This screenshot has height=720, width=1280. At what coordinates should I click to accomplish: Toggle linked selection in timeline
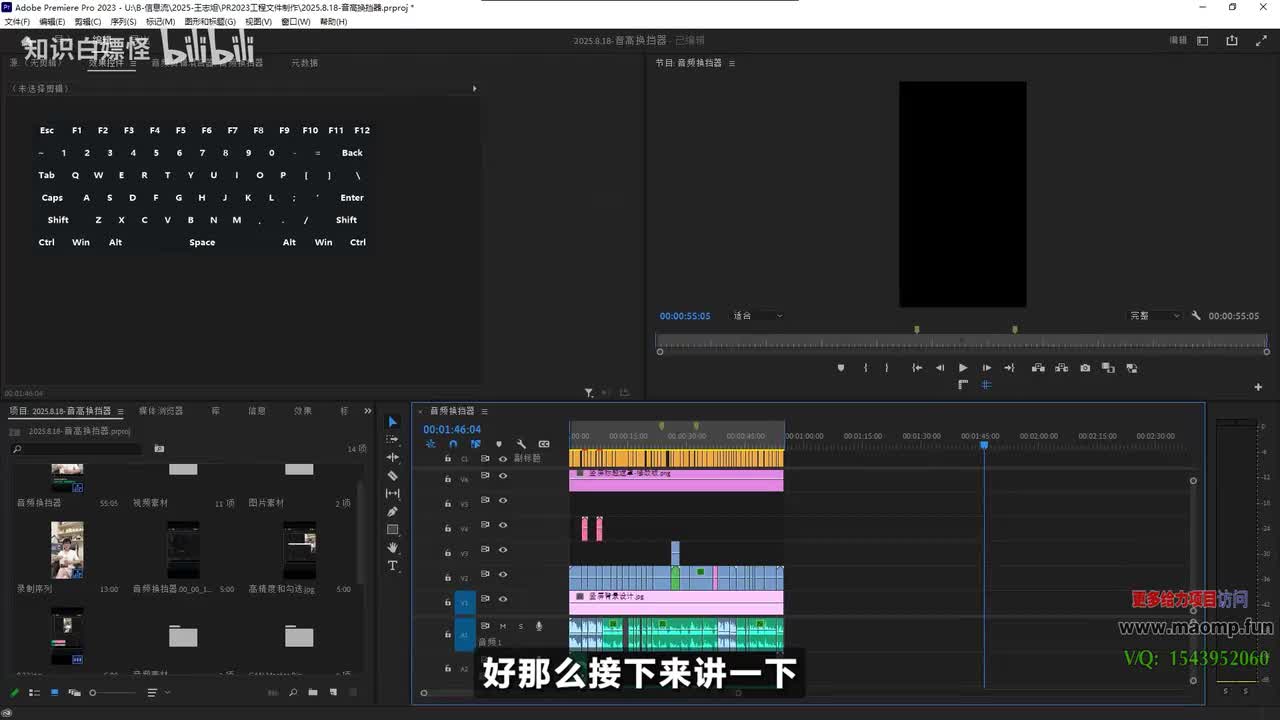(475, 444)
